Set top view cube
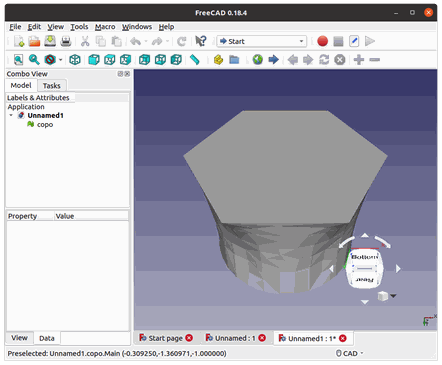This screenshot has height=365, width=442. click(x=110, y=60)
